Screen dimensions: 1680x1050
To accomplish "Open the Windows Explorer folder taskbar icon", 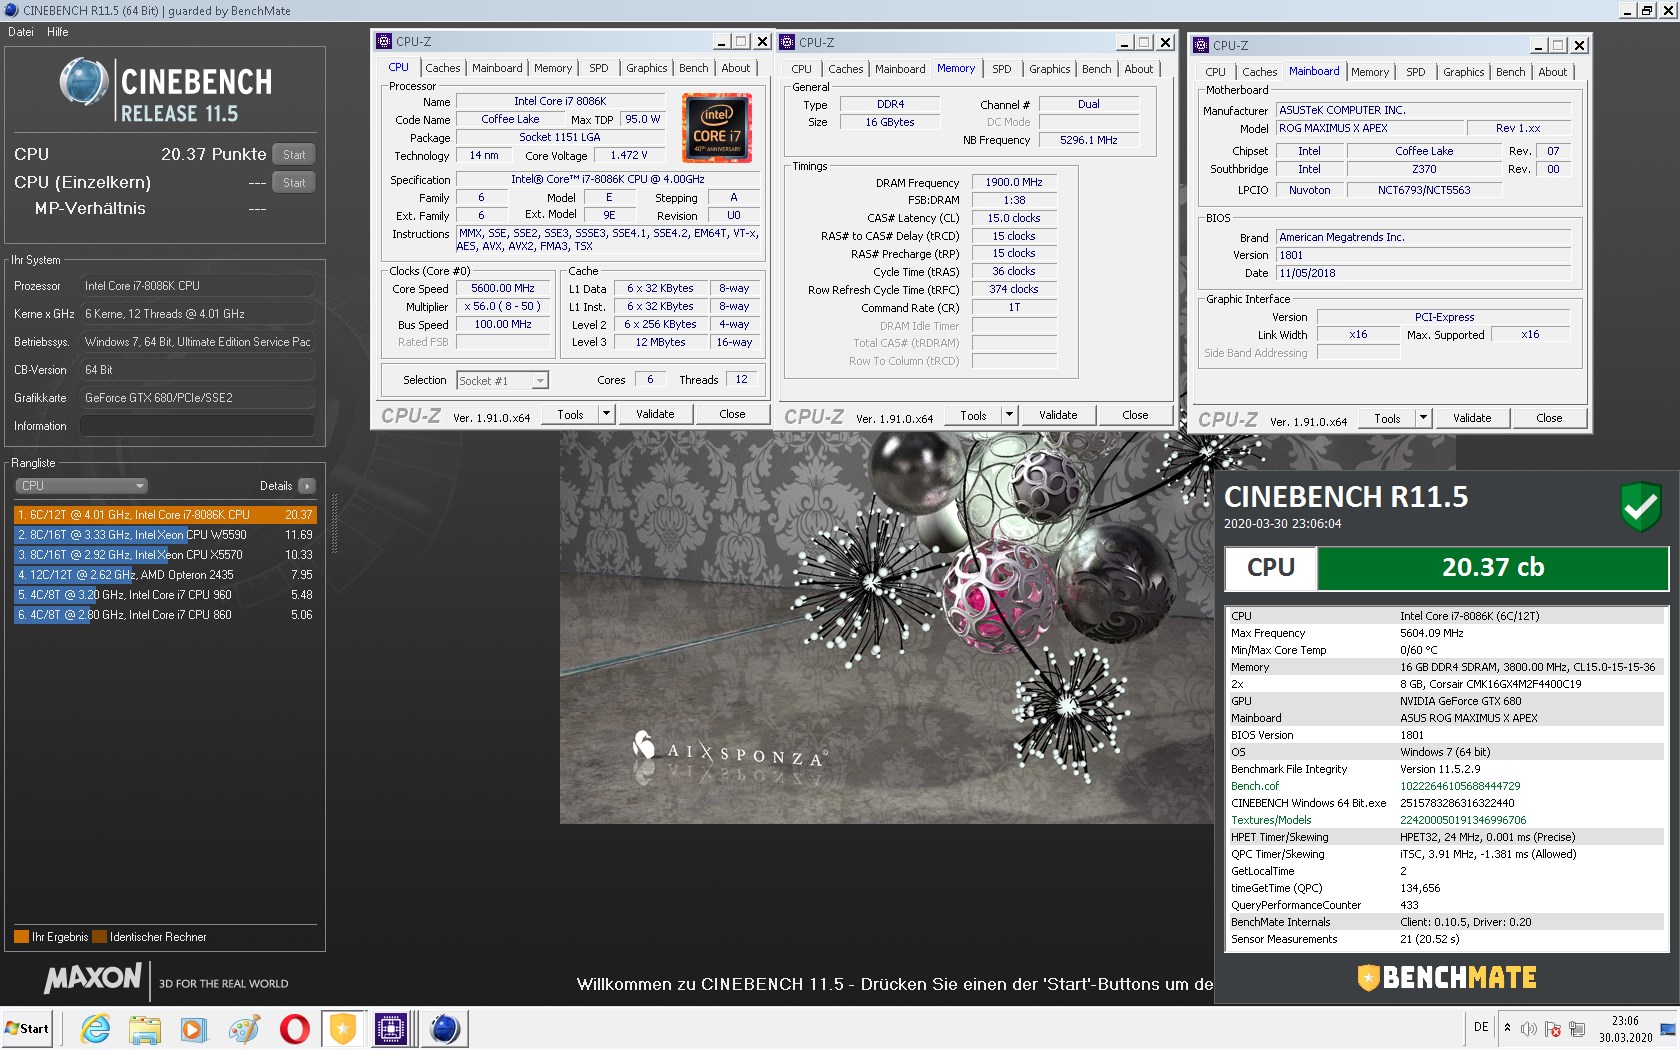I will click(145, 1028).
